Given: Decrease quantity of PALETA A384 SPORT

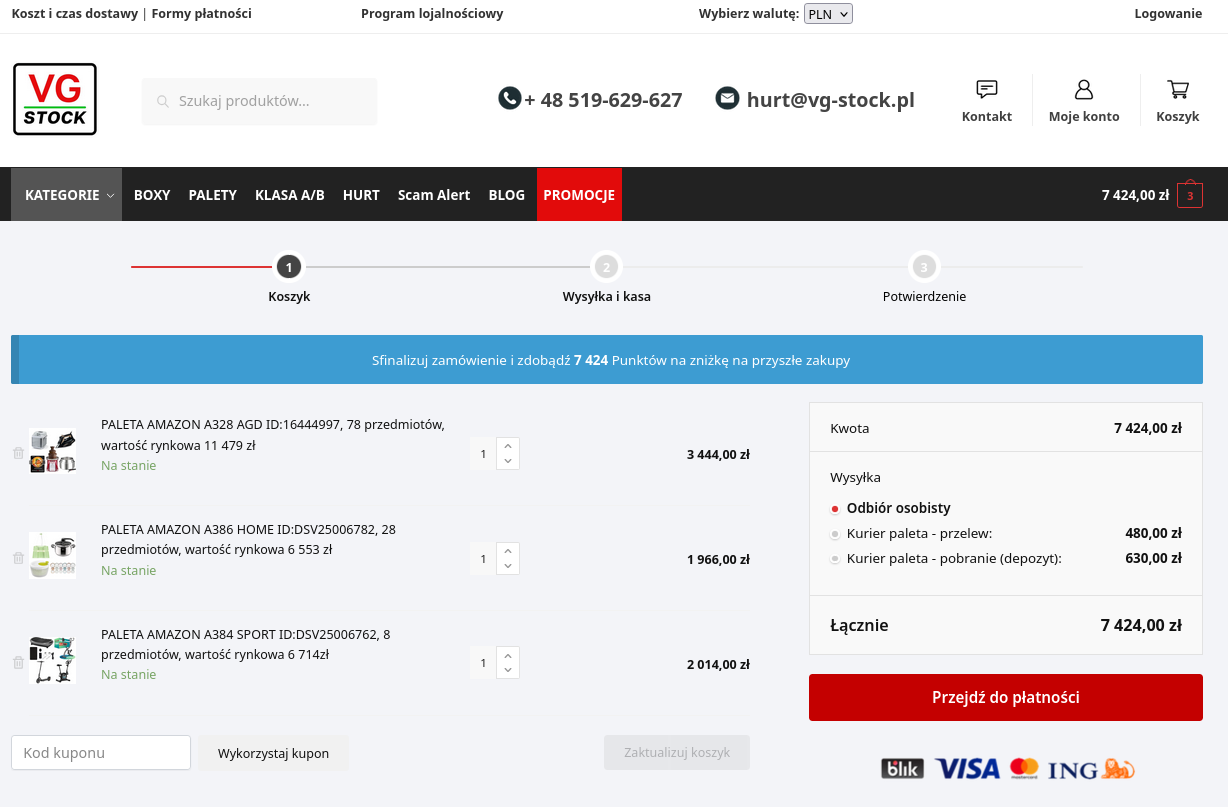Looking at the screenshot, I should click(508, 670).
